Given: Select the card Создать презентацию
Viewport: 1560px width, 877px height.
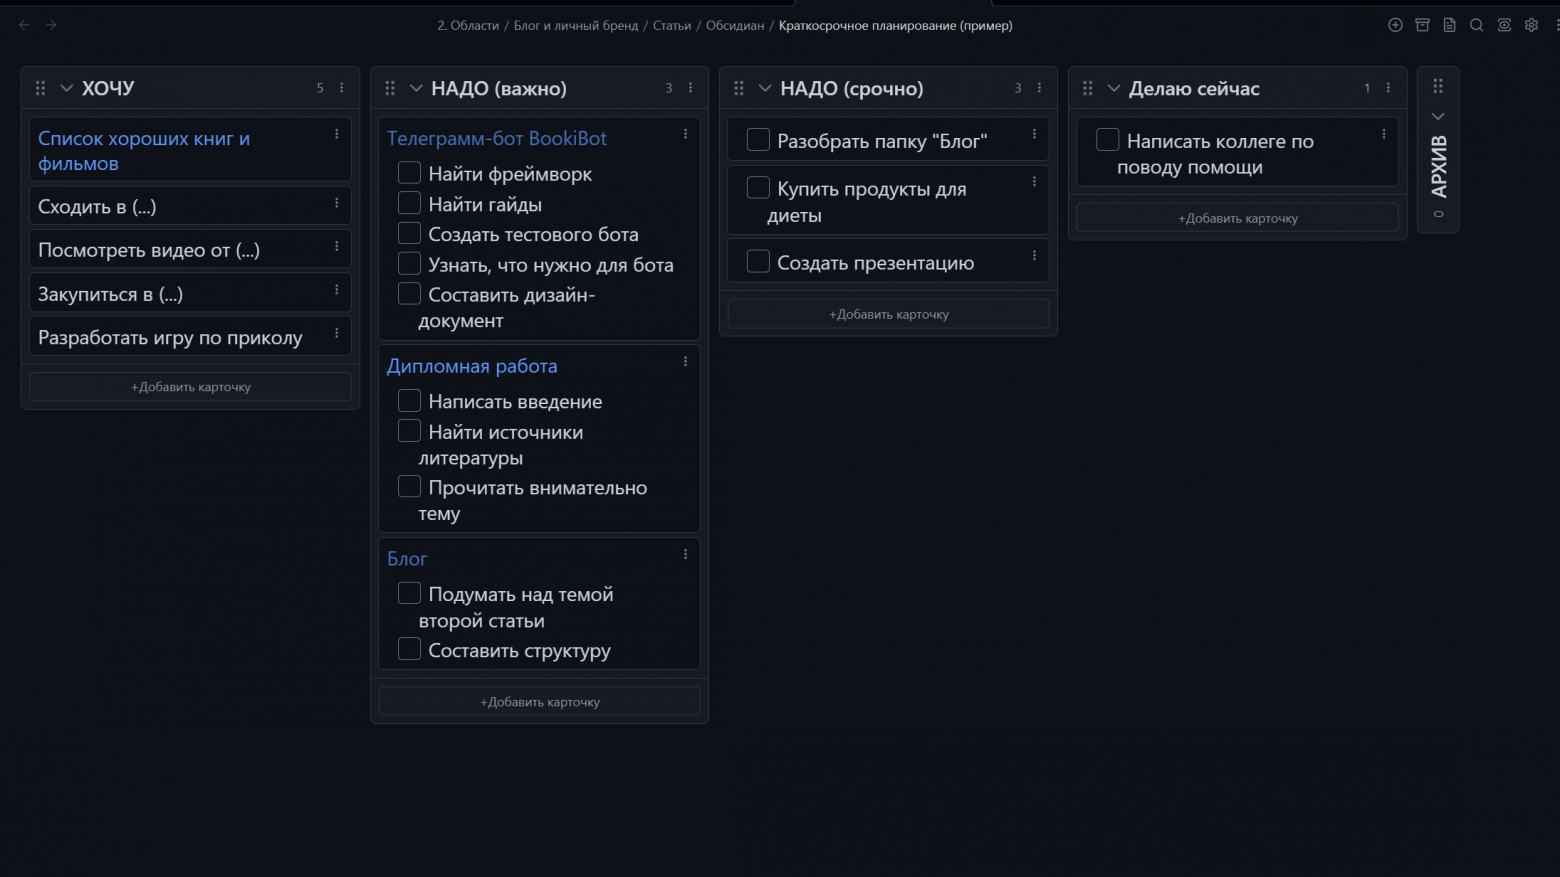Looking at the screenshot, I should 875,262.
